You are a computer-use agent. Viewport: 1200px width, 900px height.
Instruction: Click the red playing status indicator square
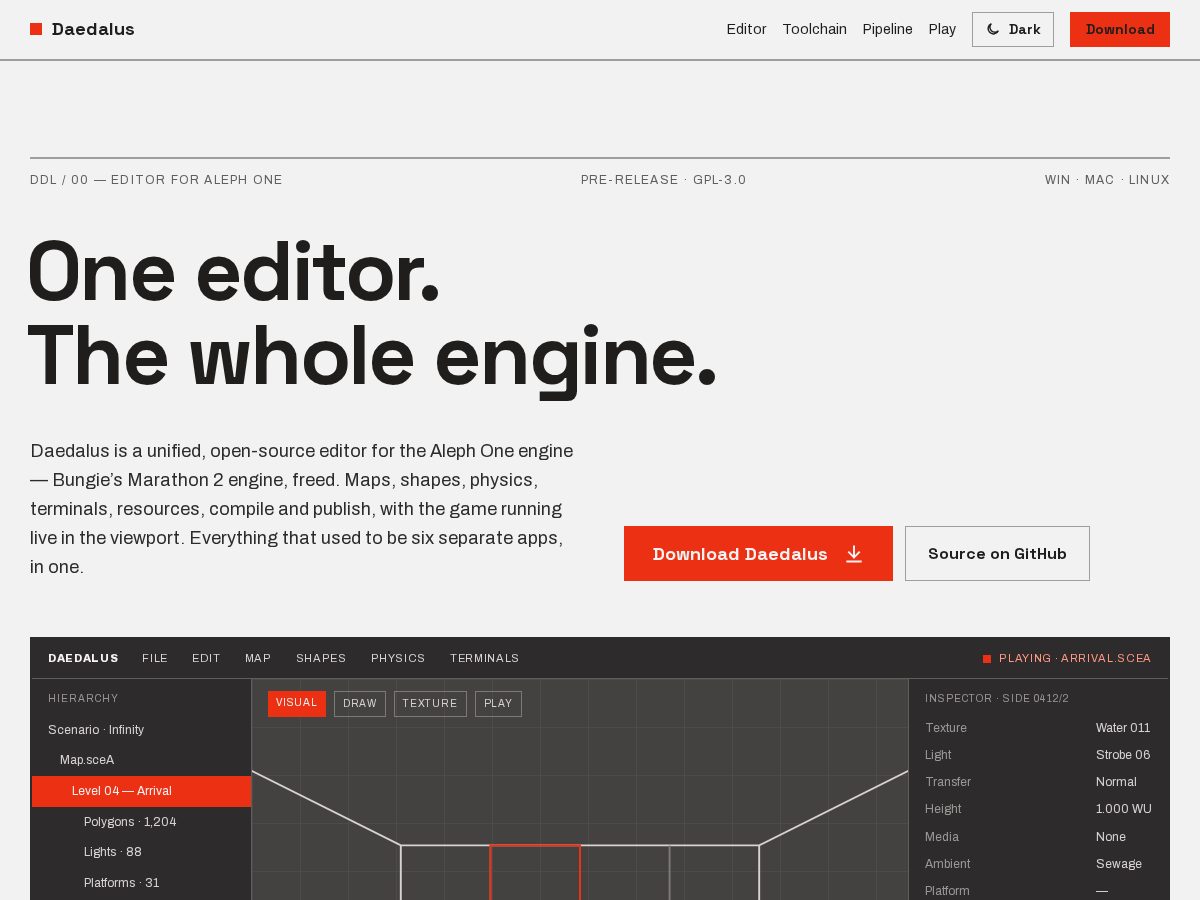[987, 659]
